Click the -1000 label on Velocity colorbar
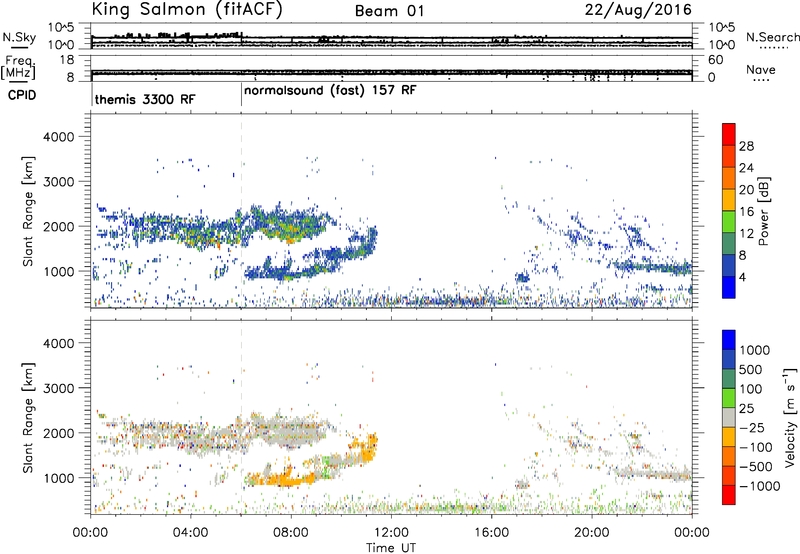This screenshot has width=800, height=554. [759, 486]
